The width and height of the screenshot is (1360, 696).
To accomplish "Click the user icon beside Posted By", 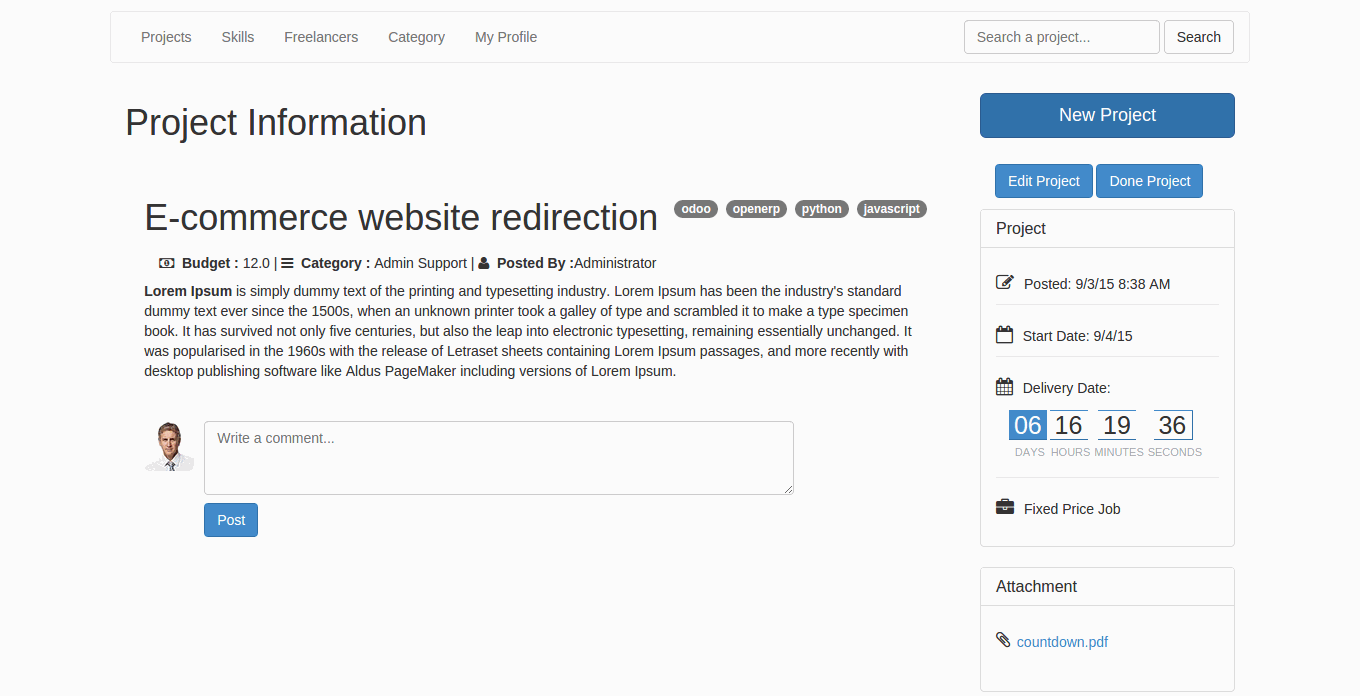I will tap(484, 263).
